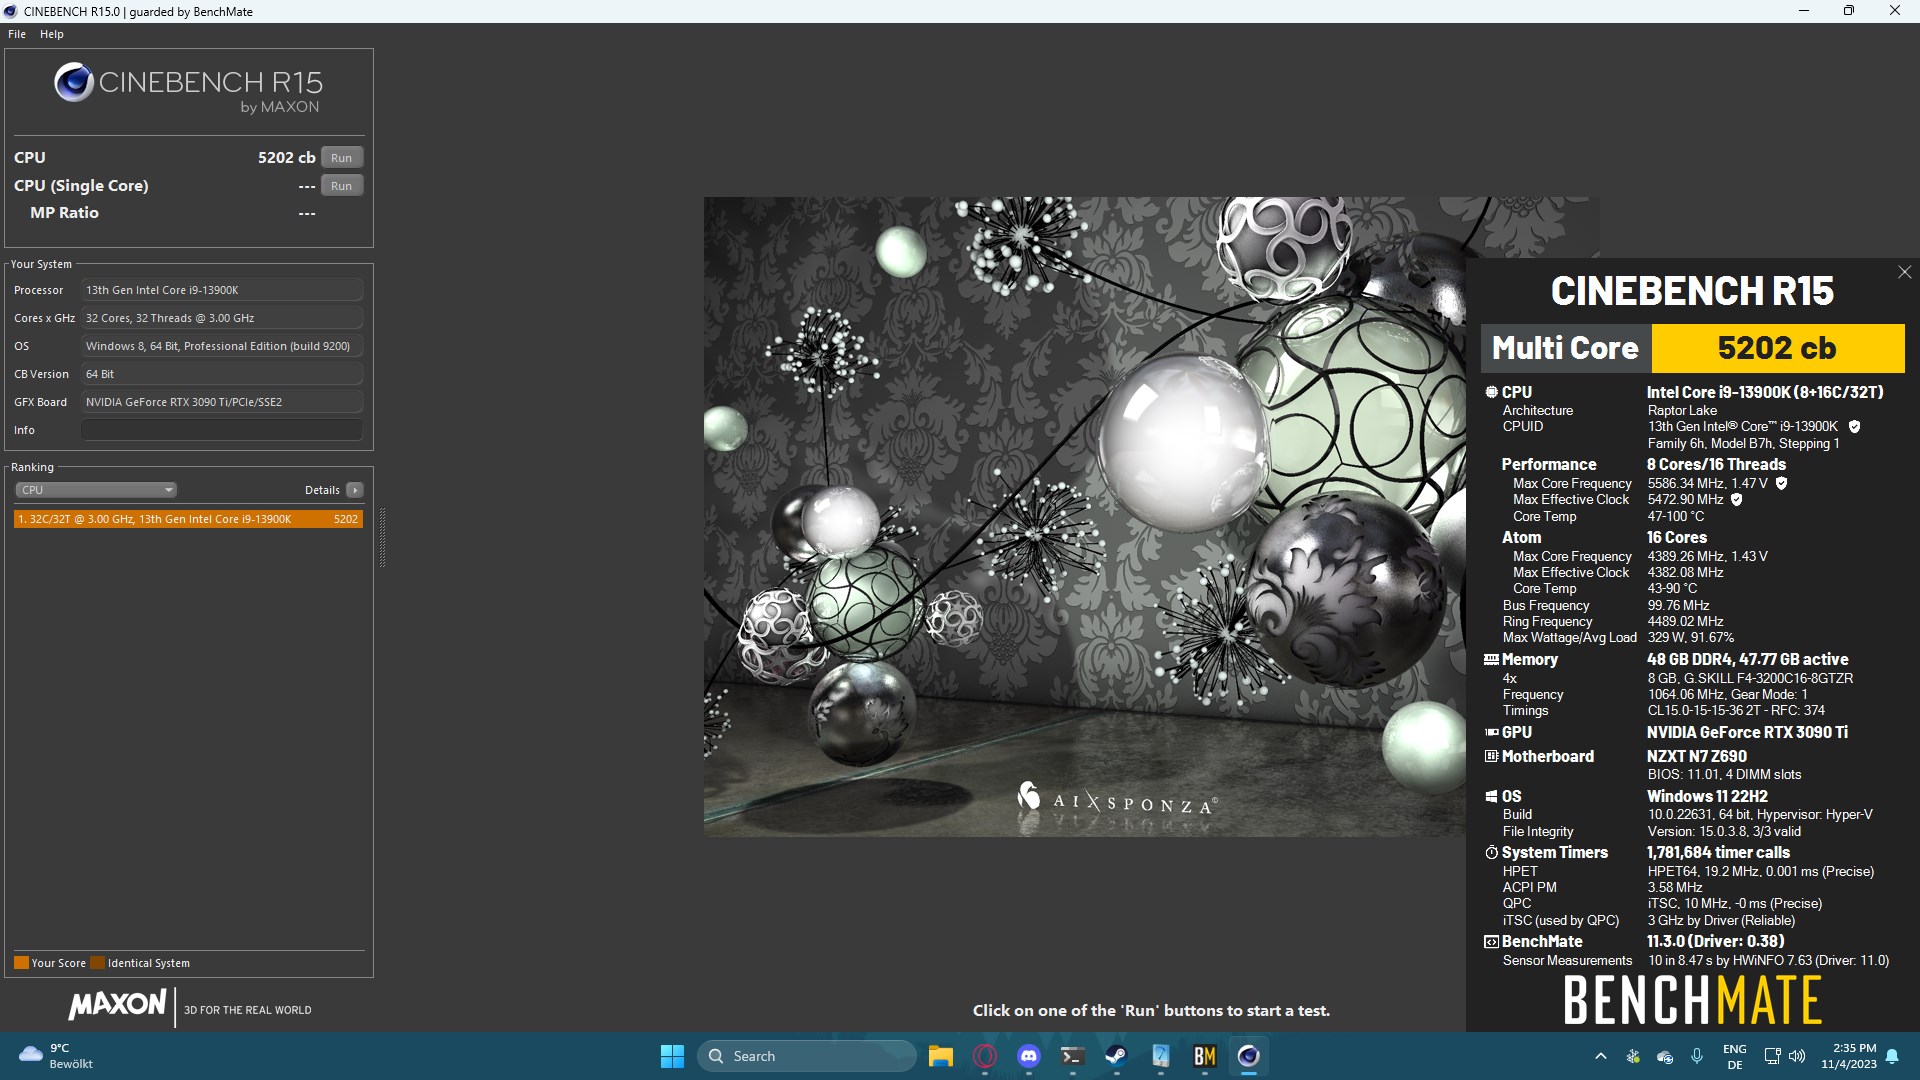Click the OS Windows section icon
The image size is (1920, 1080).
[1491, 797]
